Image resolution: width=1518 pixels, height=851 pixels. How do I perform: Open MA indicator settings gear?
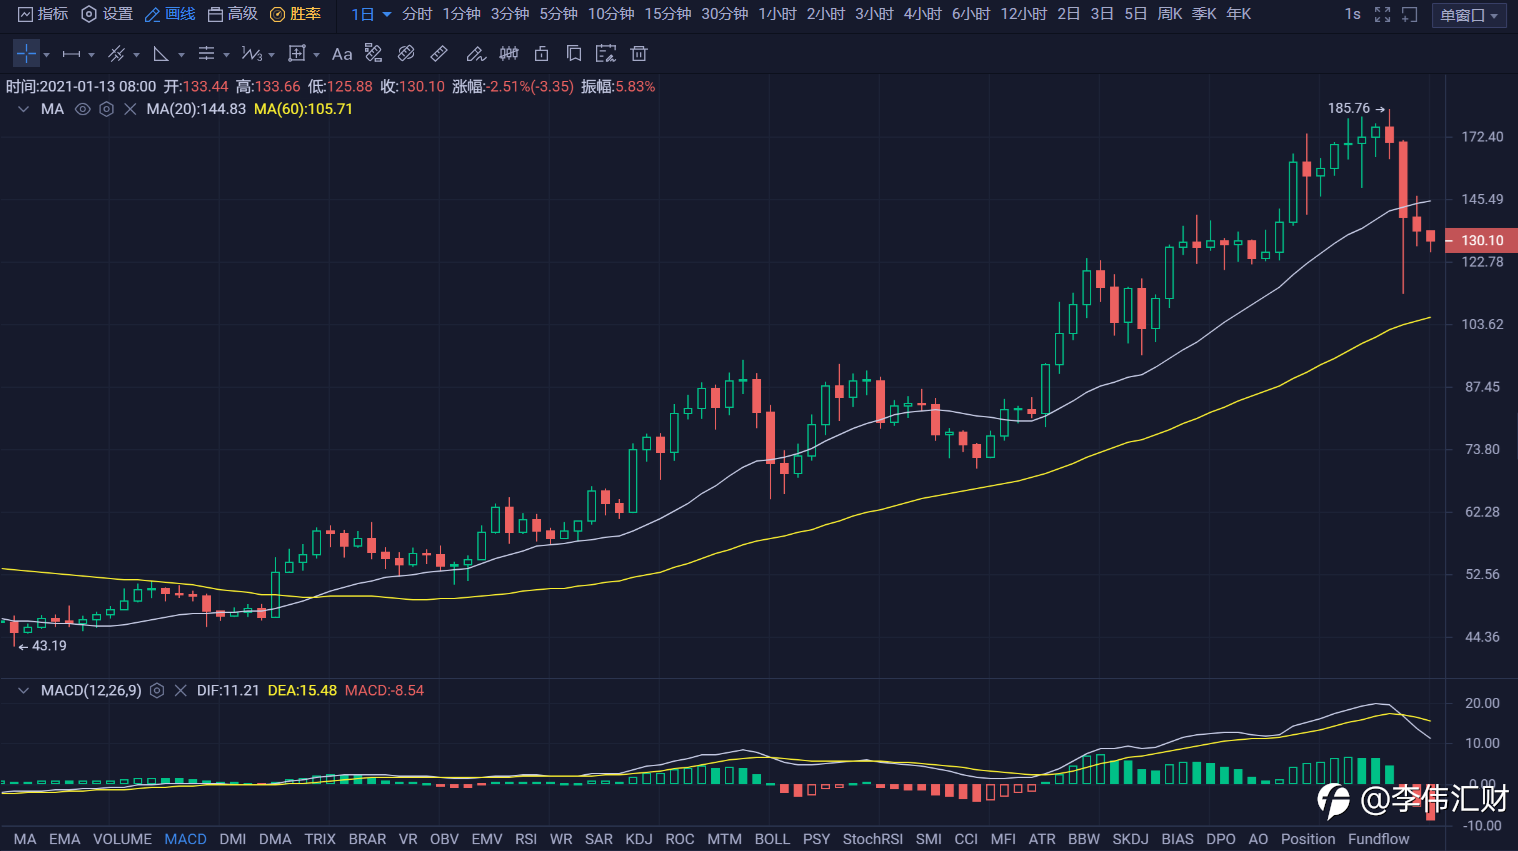pyautogui.click(x=107, y=109)
